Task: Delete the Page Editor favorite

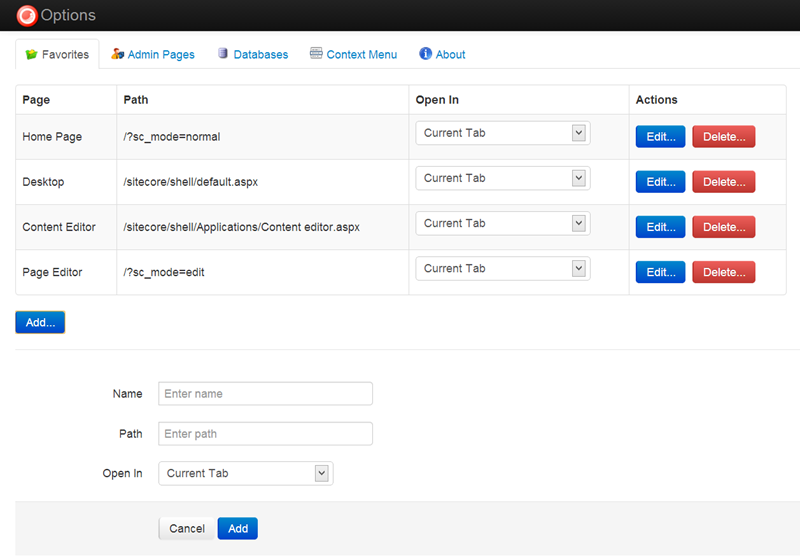Action: [723, 272]
